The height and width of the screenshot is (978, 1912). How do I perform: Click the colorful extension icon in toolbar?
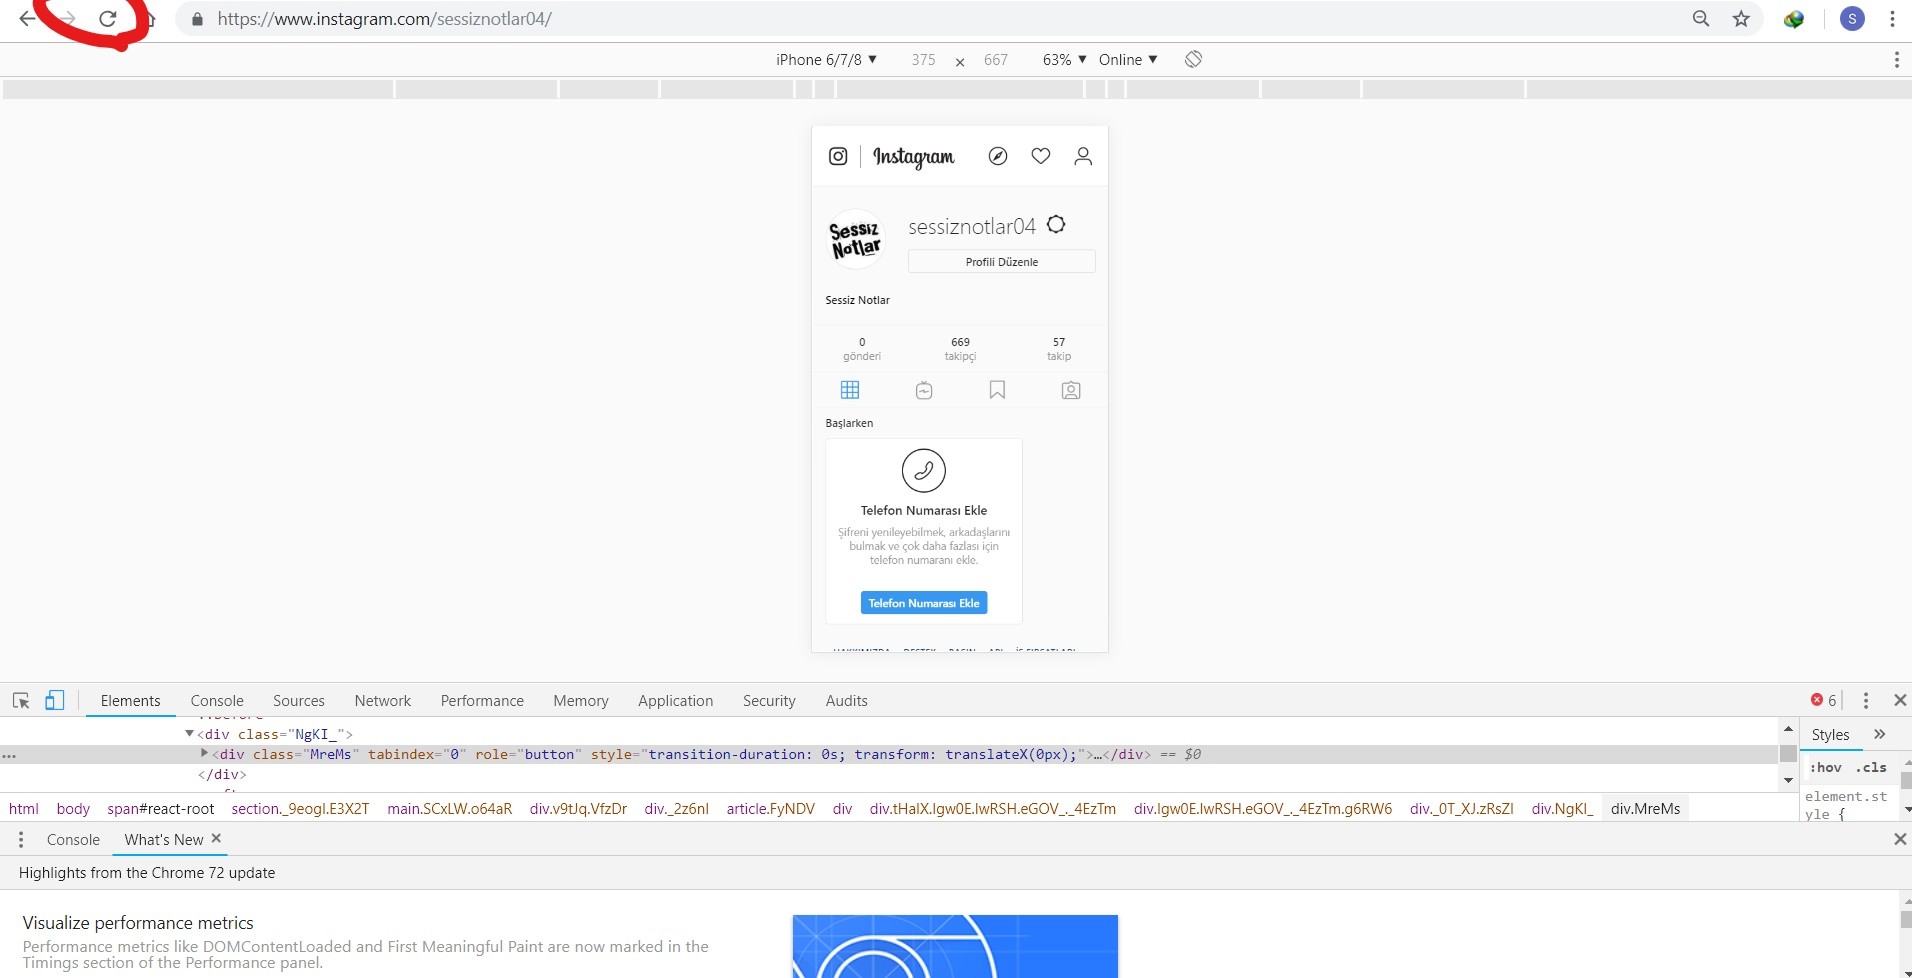pos(1794,19)
